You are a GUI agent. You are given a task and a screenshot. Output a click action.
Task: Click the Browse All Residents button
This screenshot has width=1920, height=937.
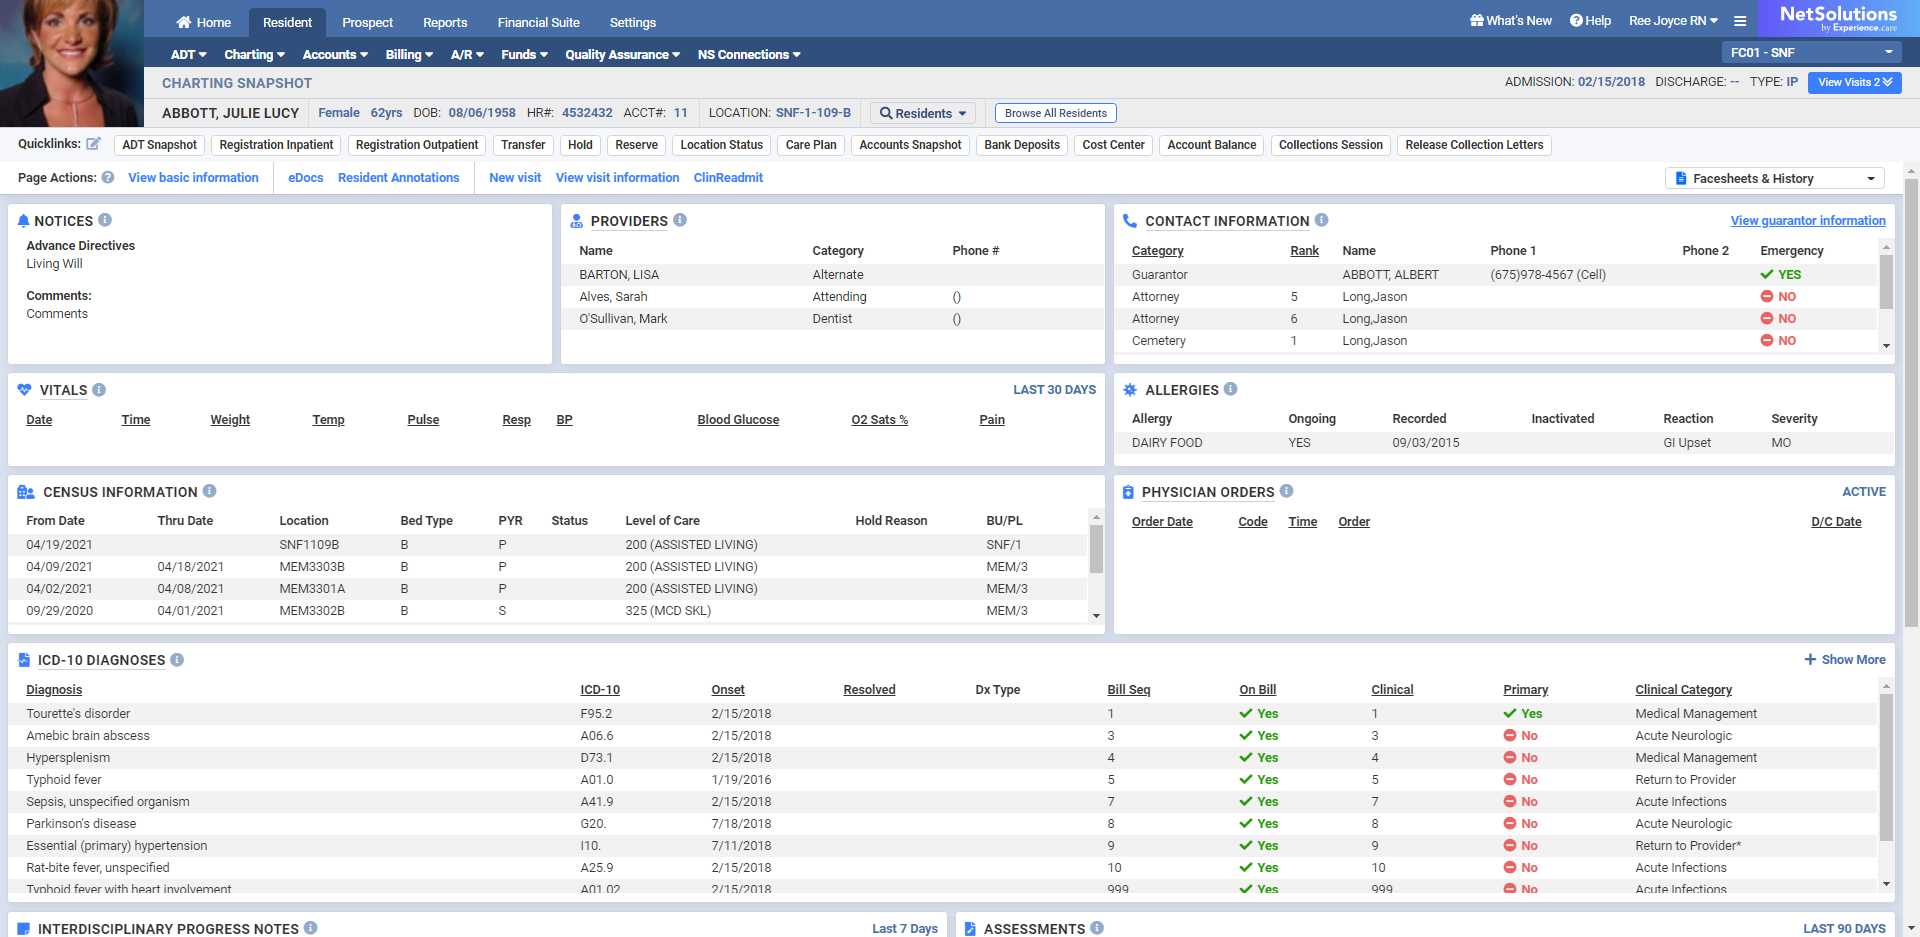coord(1055,113)
